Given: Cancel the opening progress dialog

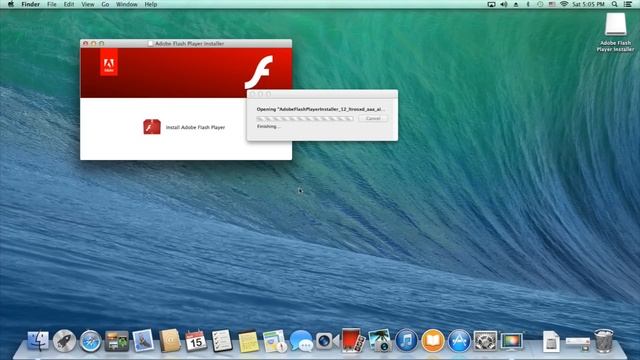Looking at the screenshot, I should point(373,118).
